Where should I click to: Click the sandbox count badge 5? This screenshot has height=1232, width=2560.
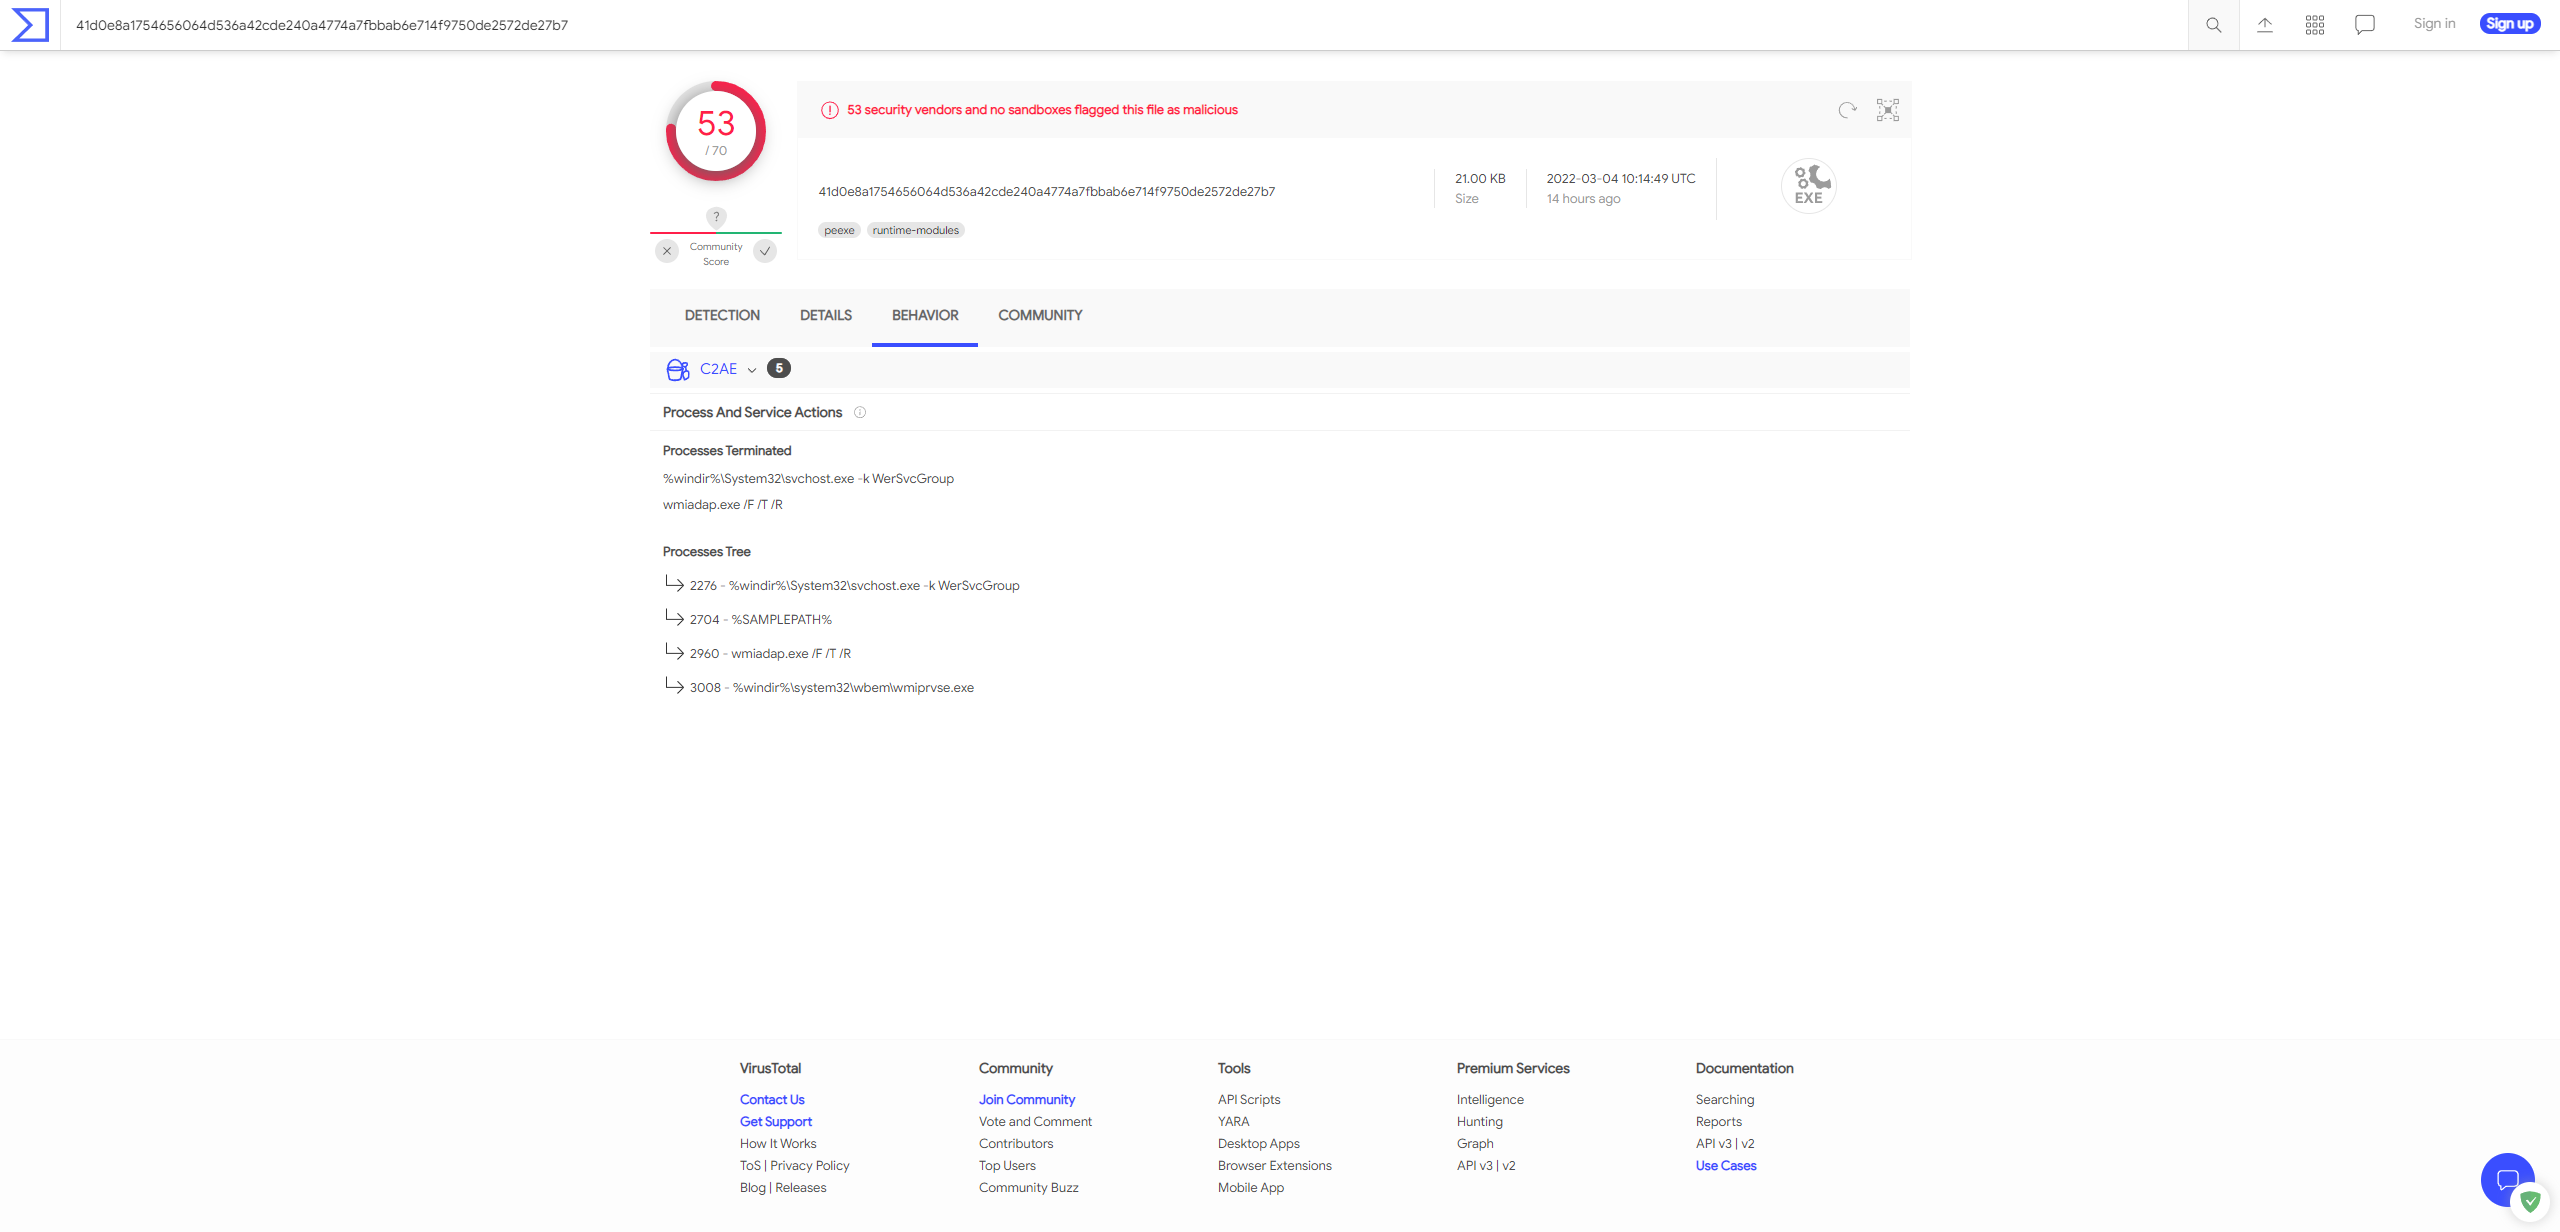(x=779, y=368)
